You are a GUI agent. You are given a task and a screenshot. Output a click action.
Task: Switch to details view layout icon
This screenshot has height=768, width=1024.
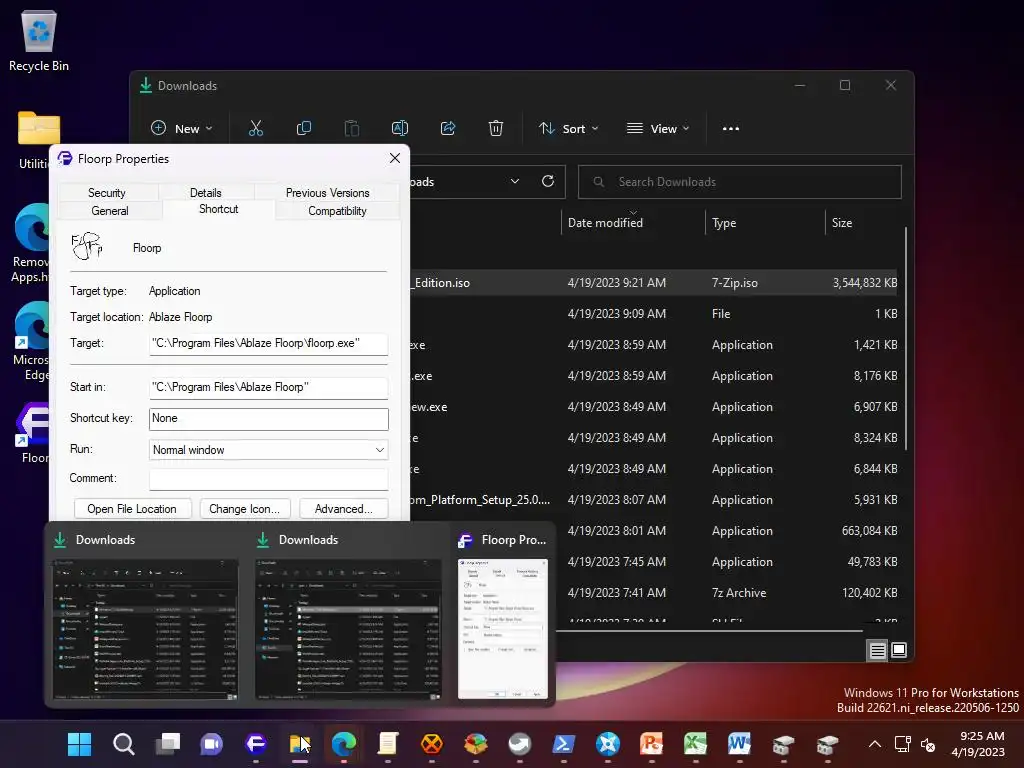(877, 650)
